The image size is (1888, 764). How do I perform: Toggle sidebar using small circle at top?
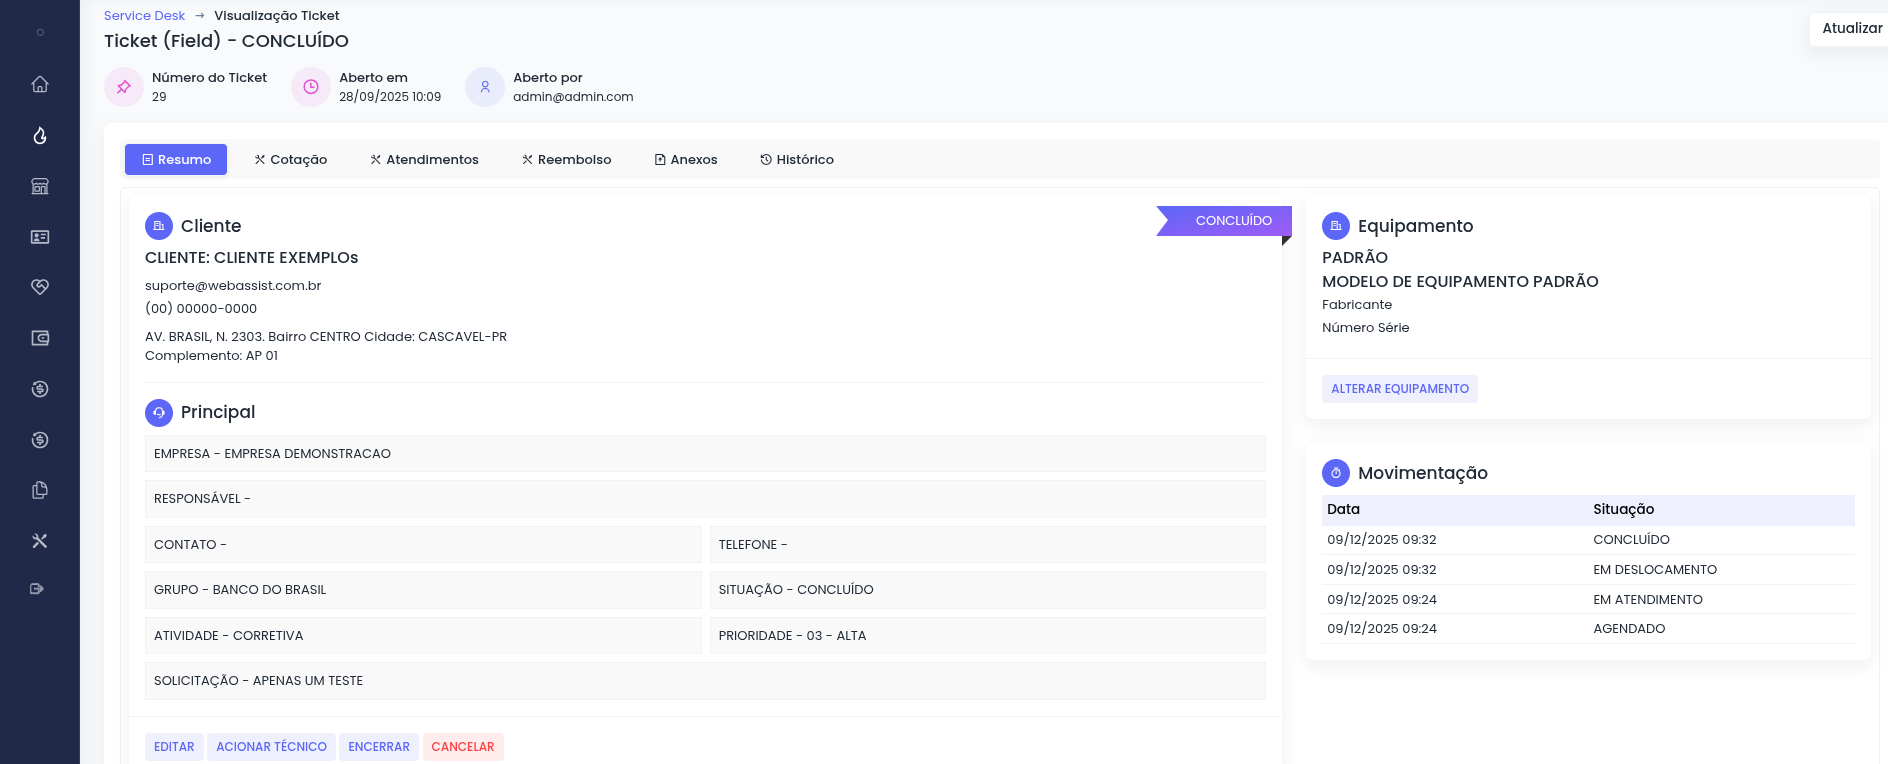(40, 32)
